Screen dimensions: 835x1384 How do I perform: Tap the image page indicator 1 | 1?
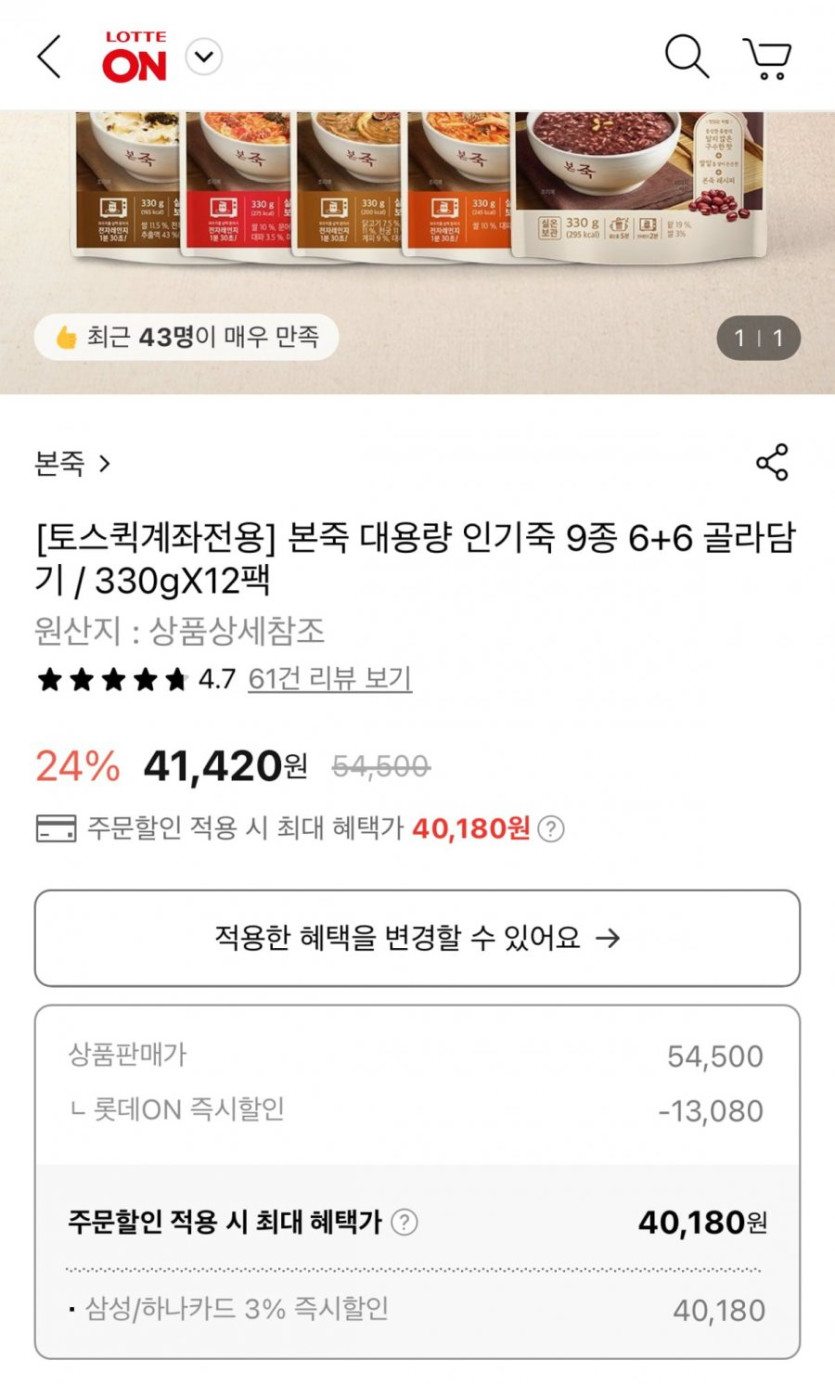758,339
